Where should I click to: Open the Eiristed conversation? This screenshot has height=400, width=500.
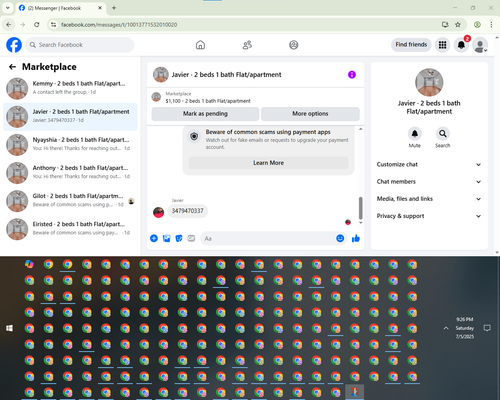70,229
